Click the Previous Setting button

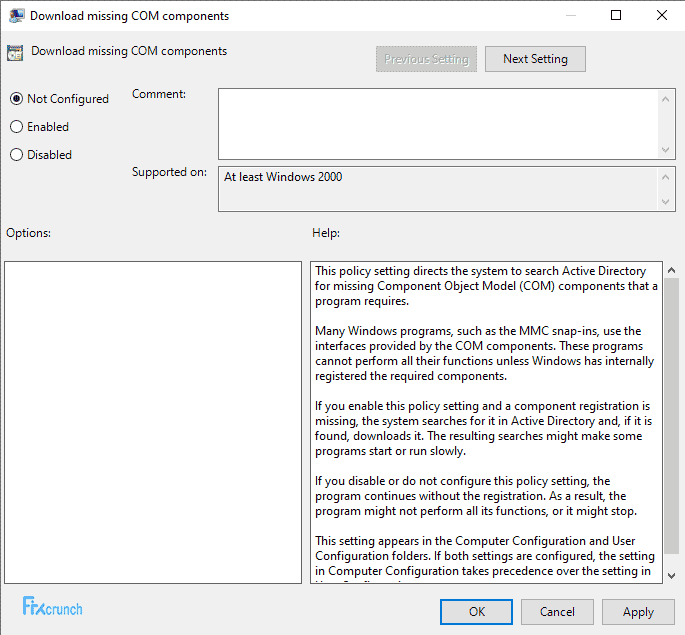click(426, 59)
